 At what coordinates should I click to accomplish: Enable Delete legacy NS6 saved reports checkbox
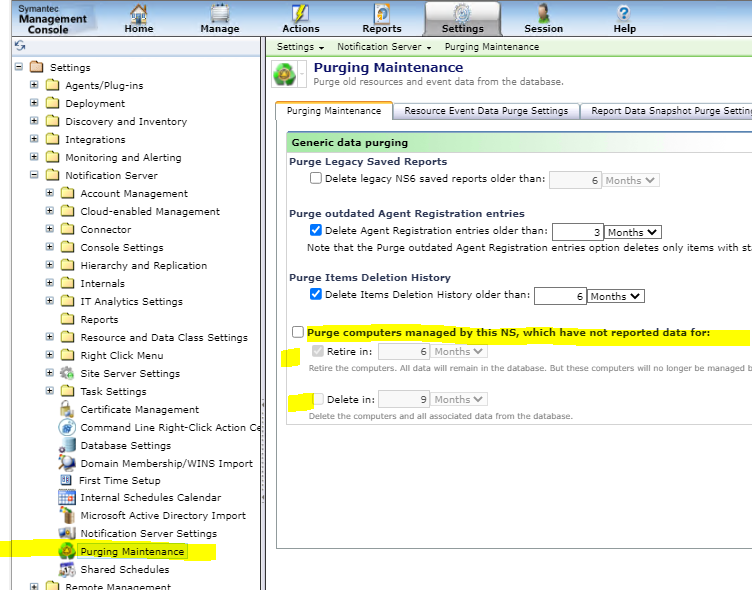[316, 178]
